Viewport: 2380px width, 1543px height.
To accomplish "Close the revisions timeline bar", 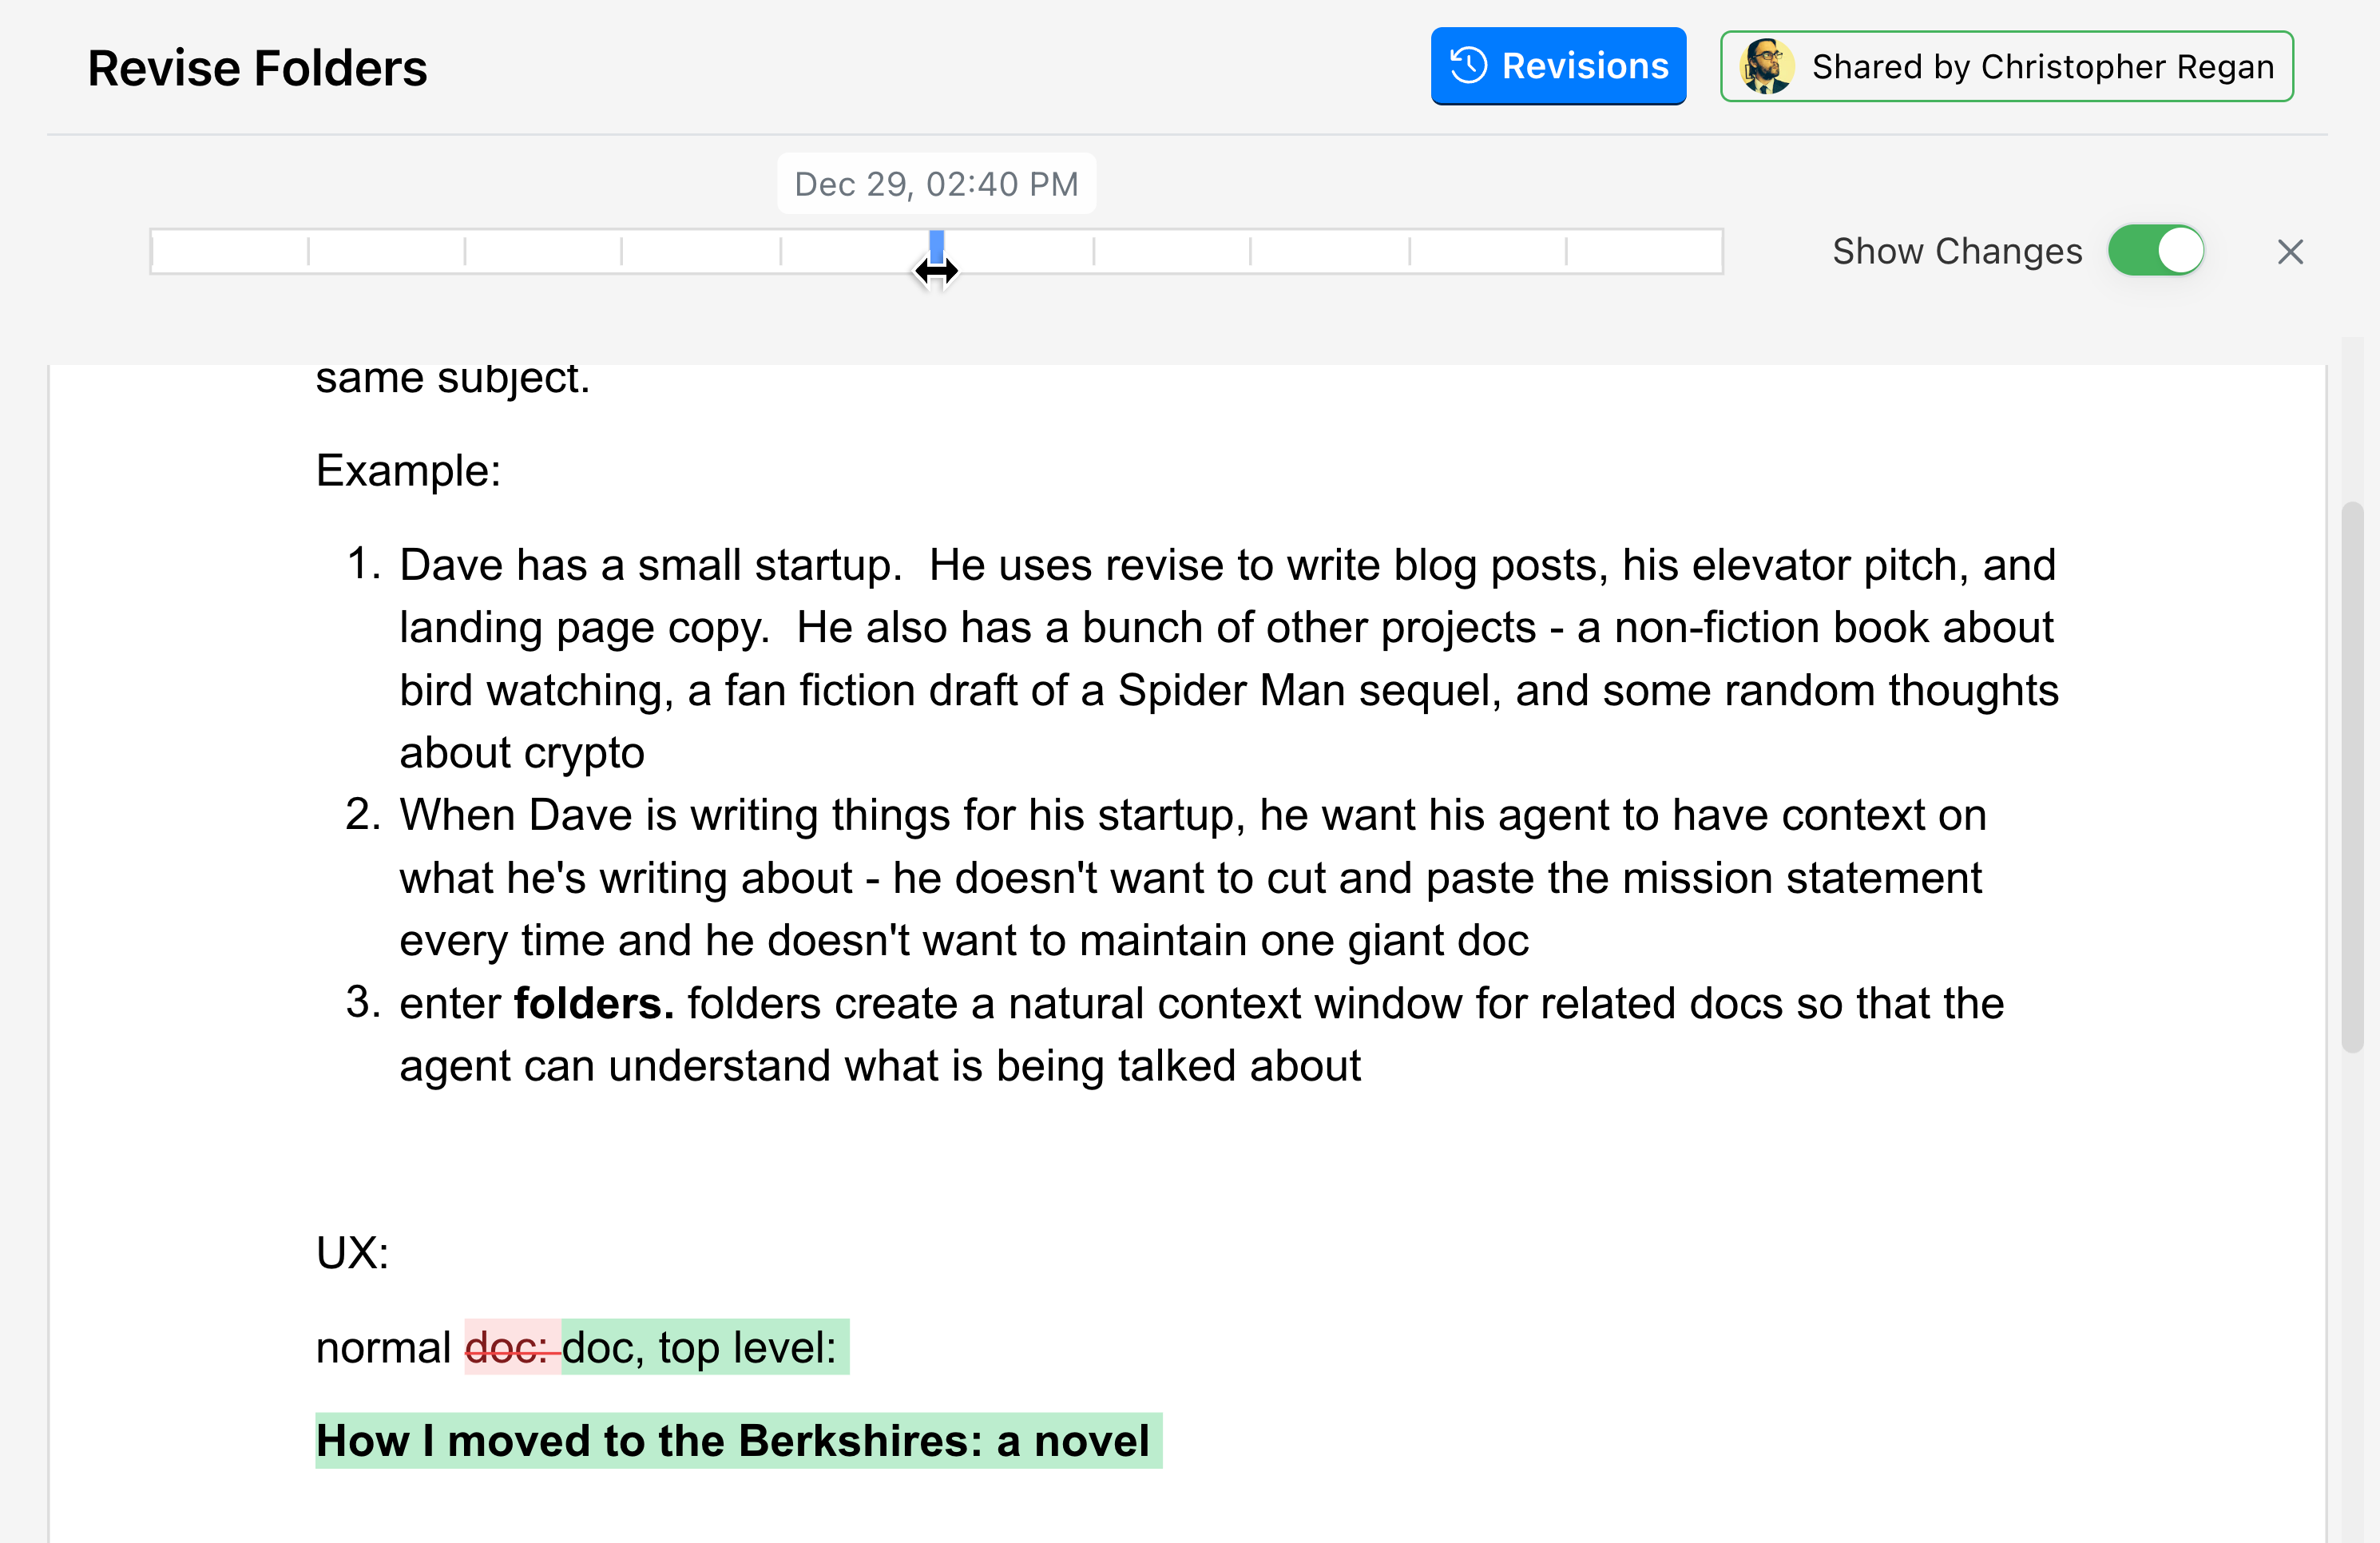I will [2289, 252].
